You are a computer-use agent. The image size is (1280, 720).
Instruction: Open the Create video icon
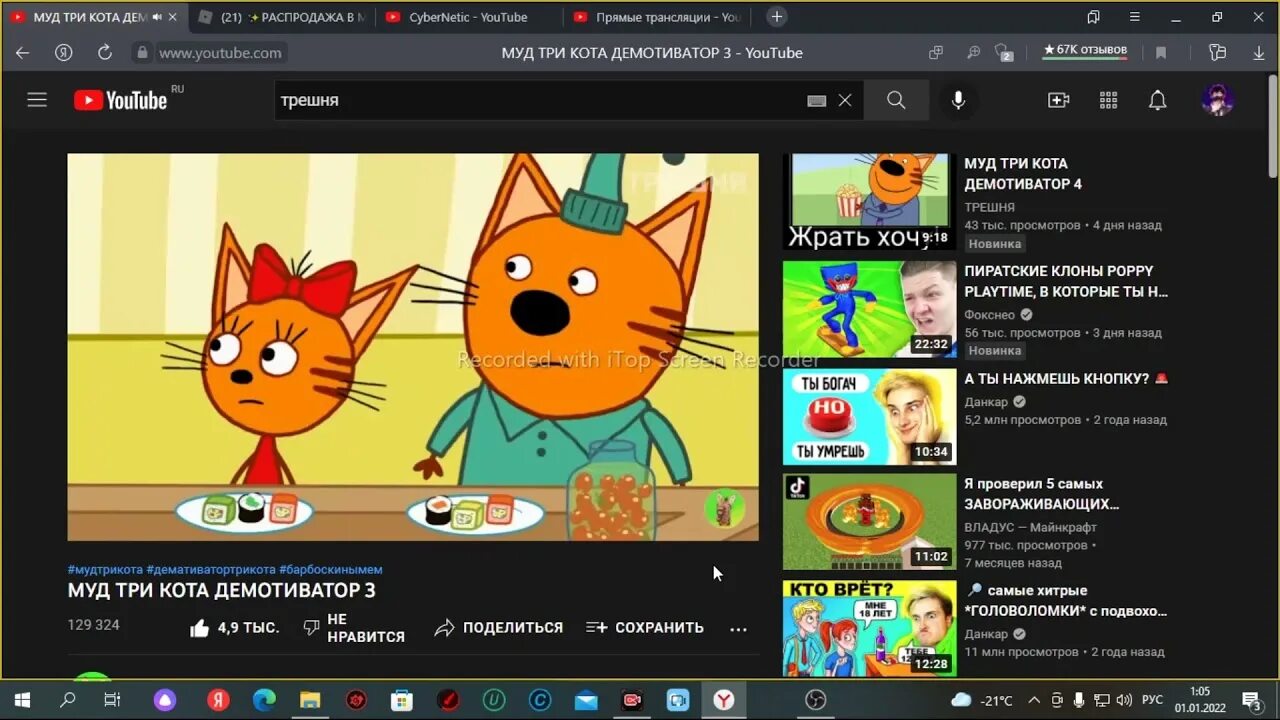[x=1058, y=100]
